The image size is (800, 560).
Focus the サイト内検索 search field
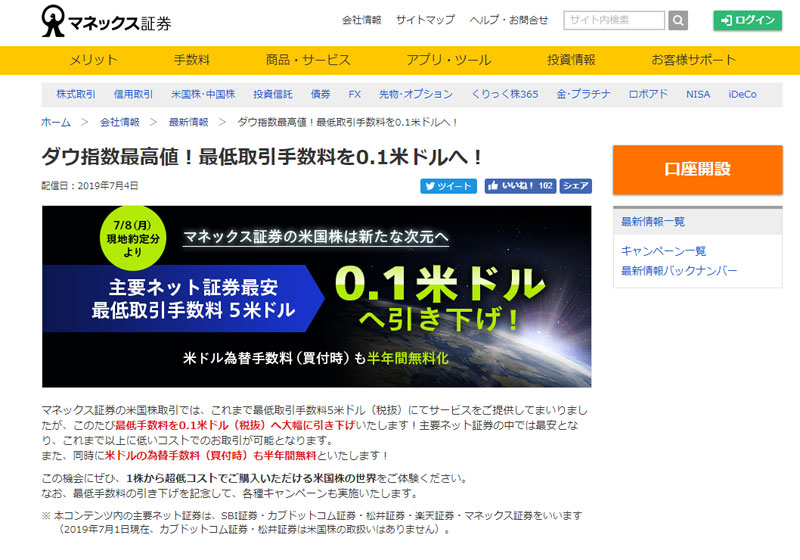coord(614,20)
